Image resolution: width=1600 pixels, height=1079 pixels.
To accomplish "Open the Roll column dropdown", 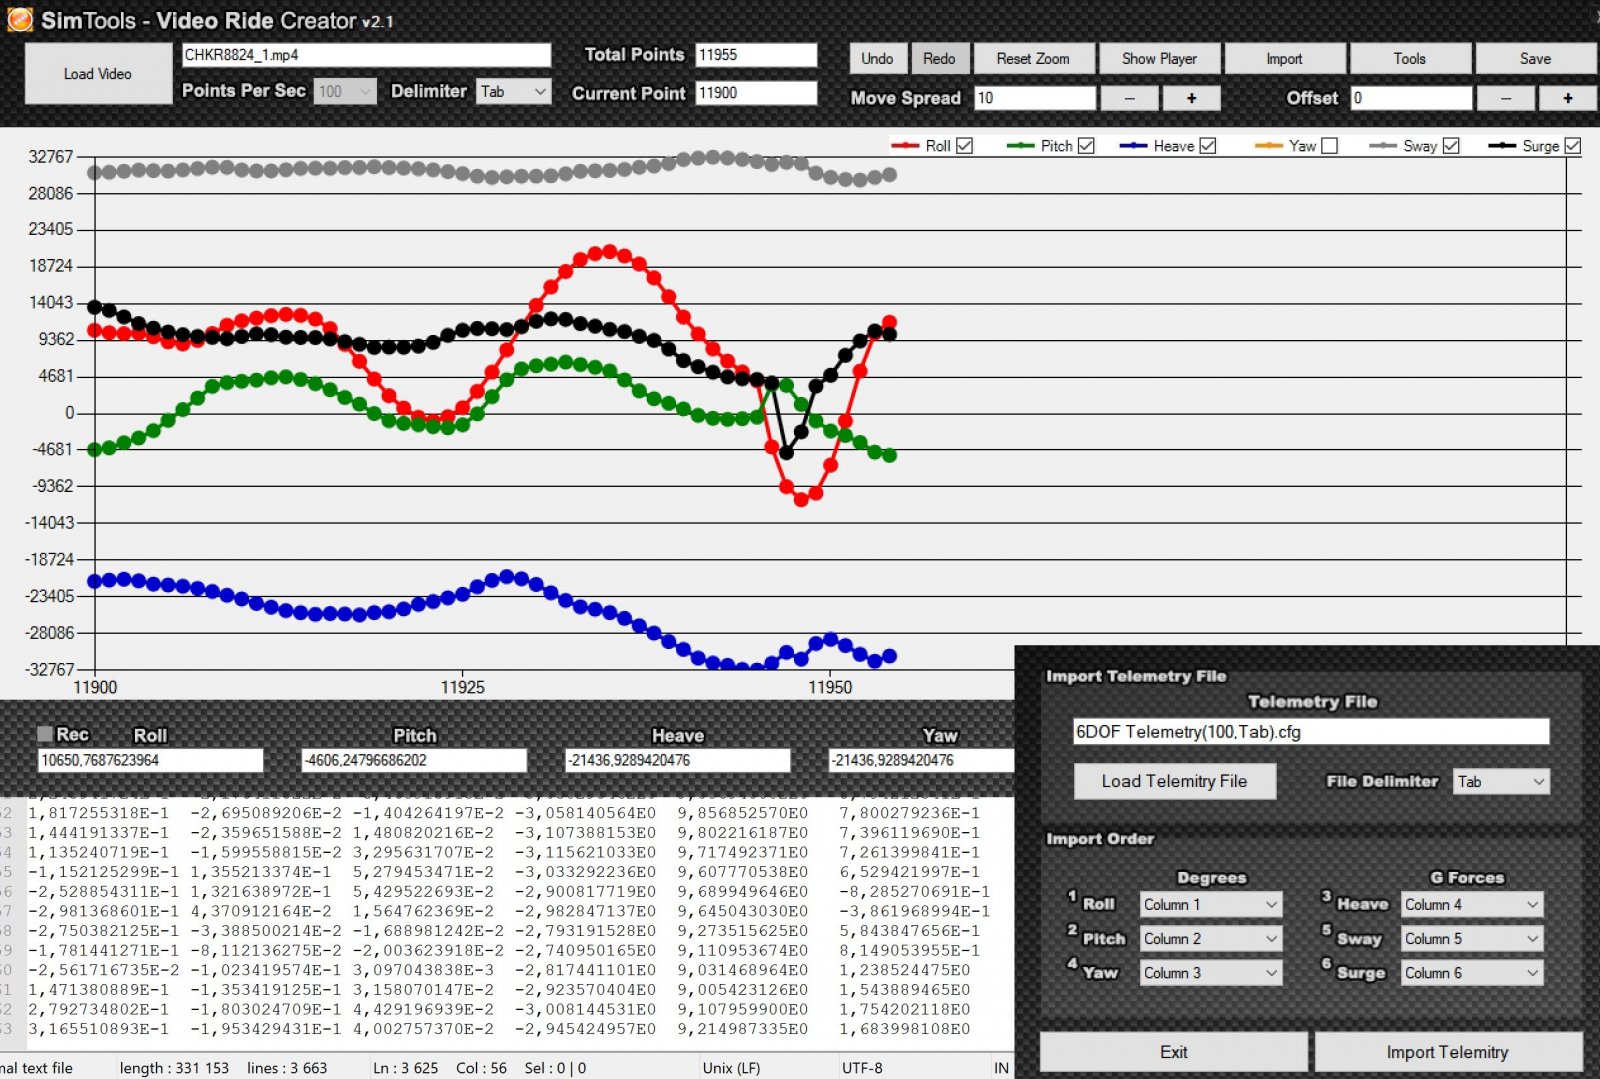I will click(1211, 905).
